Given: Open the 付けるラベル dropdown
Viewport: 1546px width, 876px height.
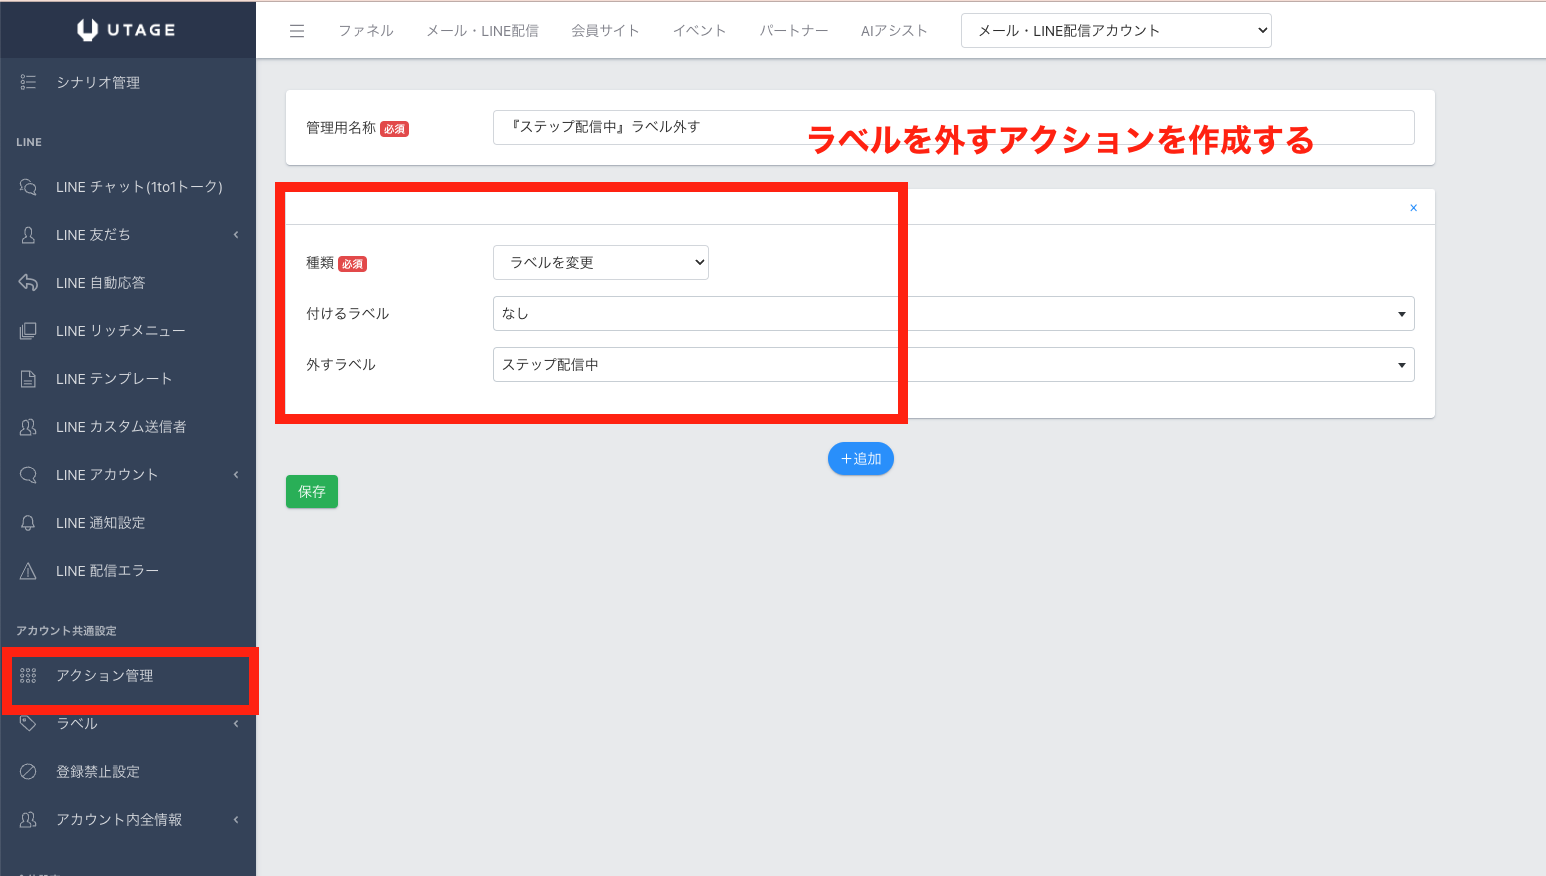Looking at the screenshot, I should (953, 314).
